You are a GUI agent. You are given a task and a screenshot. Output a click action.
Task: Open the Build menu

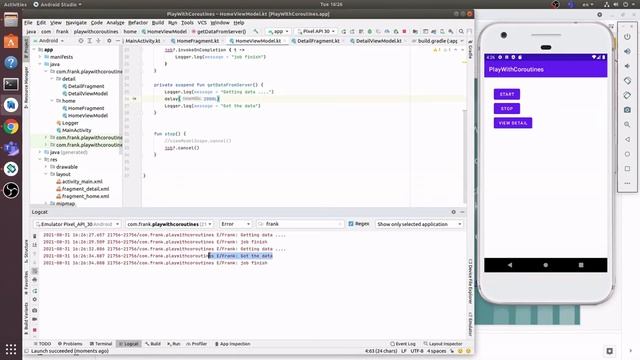(x=158, y=22)
